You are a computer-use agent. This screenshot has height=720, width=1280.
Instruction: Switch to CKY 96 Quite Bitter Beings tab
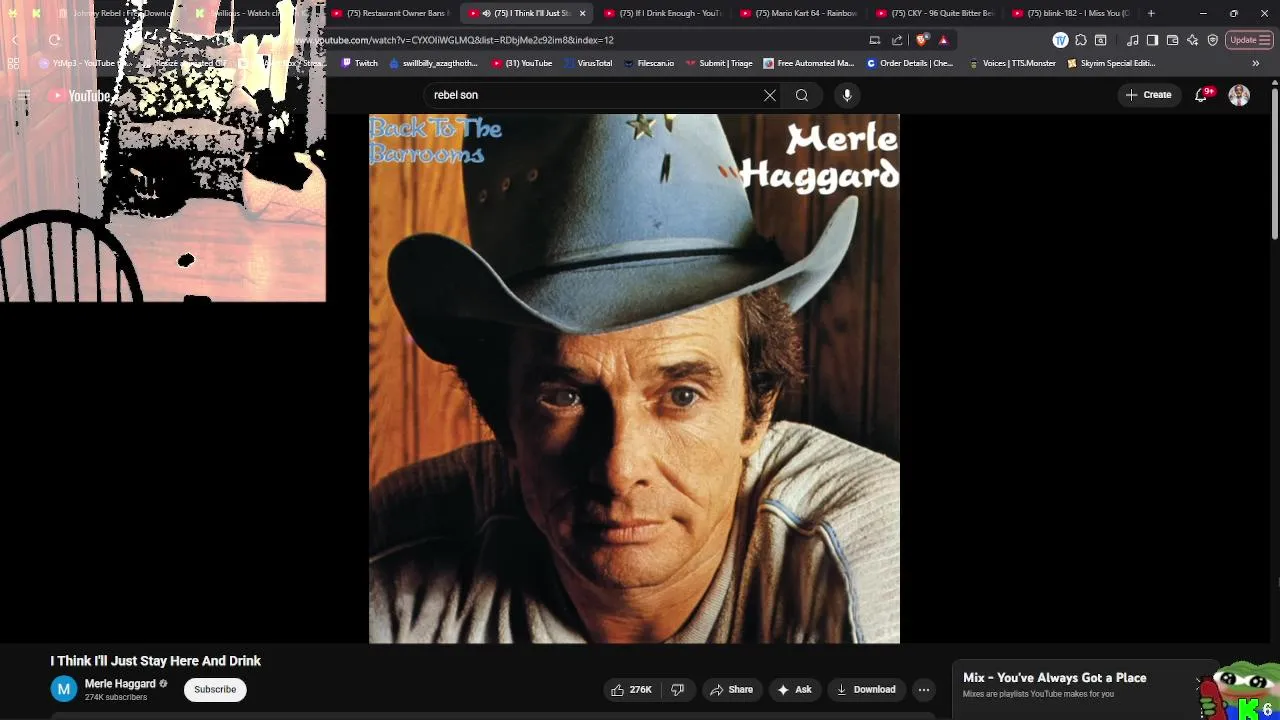(x=935, y=13)
